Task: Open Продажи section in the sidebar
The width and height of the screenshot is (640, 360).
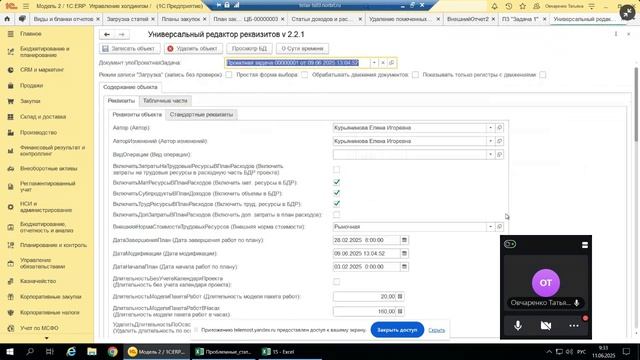Action: coord(31,85)
